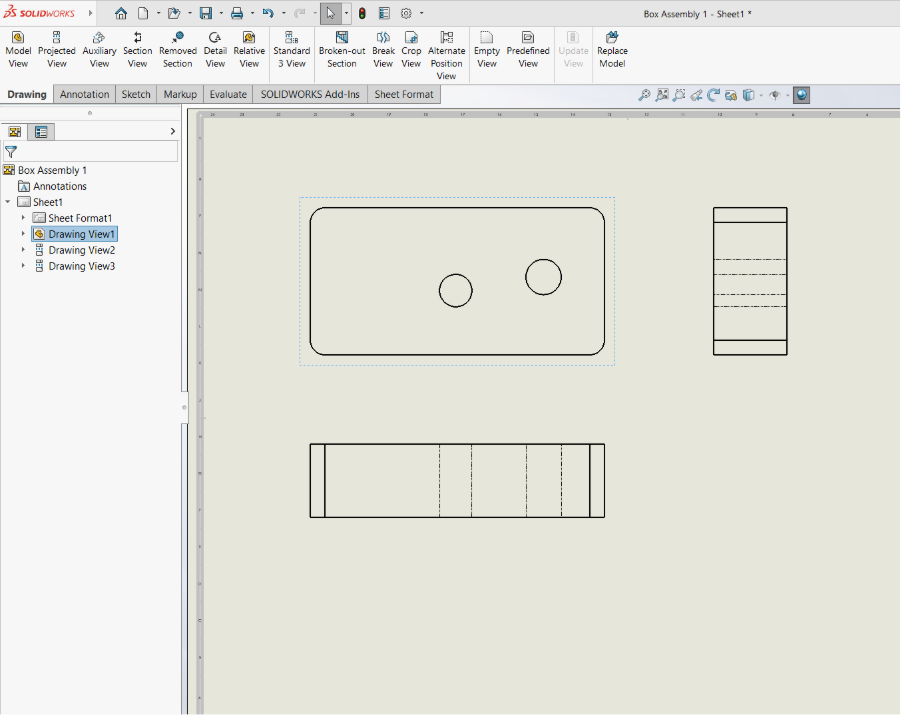Image resolution: width=903 pixels, height=715 pixels.
Task: Choose the Removed Section tool
Action: (x=177, y=50)
